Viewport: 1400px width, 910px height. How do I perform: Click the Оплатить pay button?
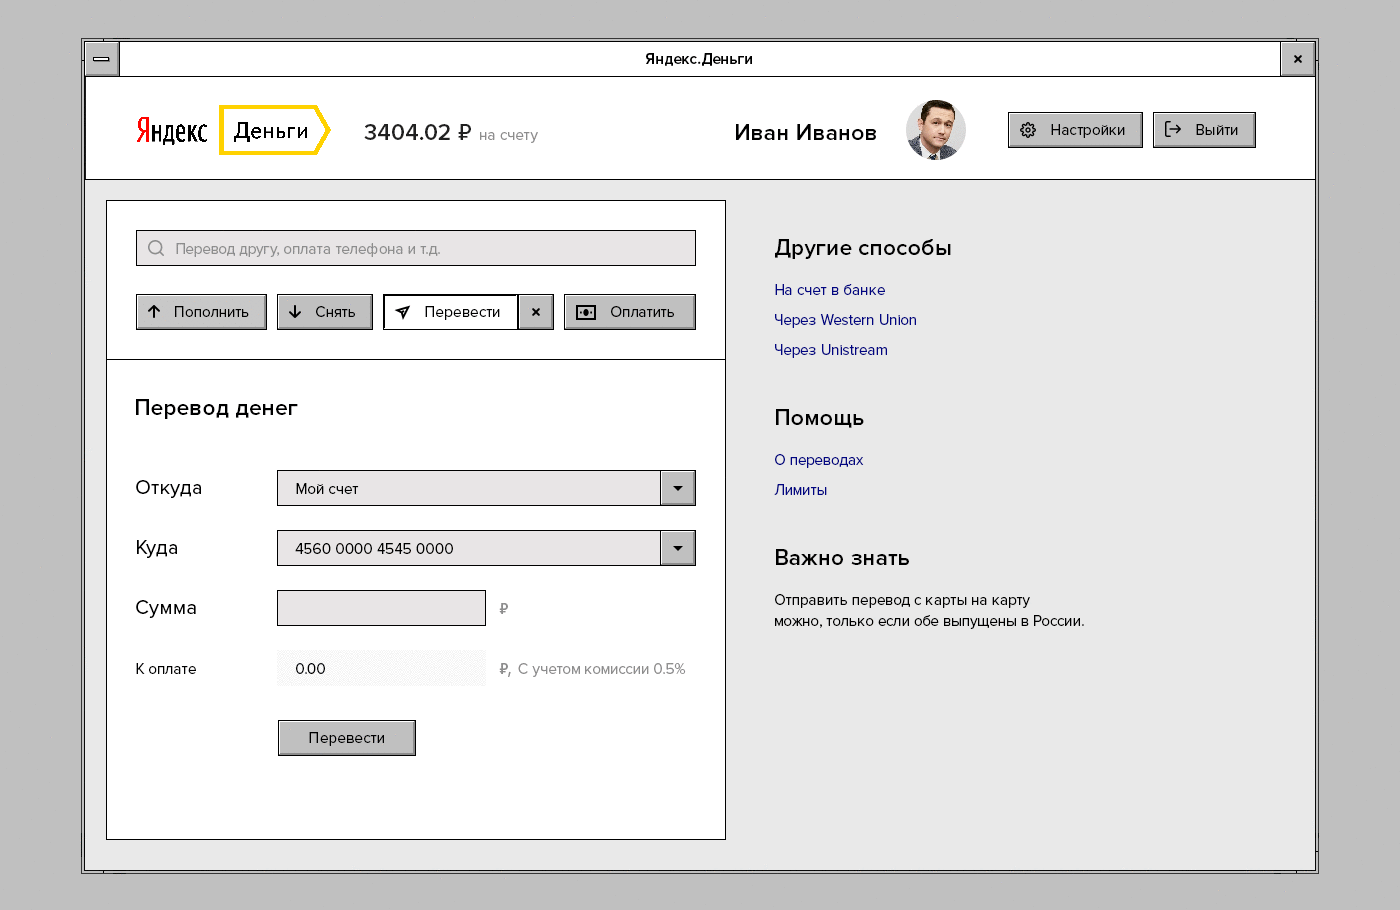(x=630, y=312)
